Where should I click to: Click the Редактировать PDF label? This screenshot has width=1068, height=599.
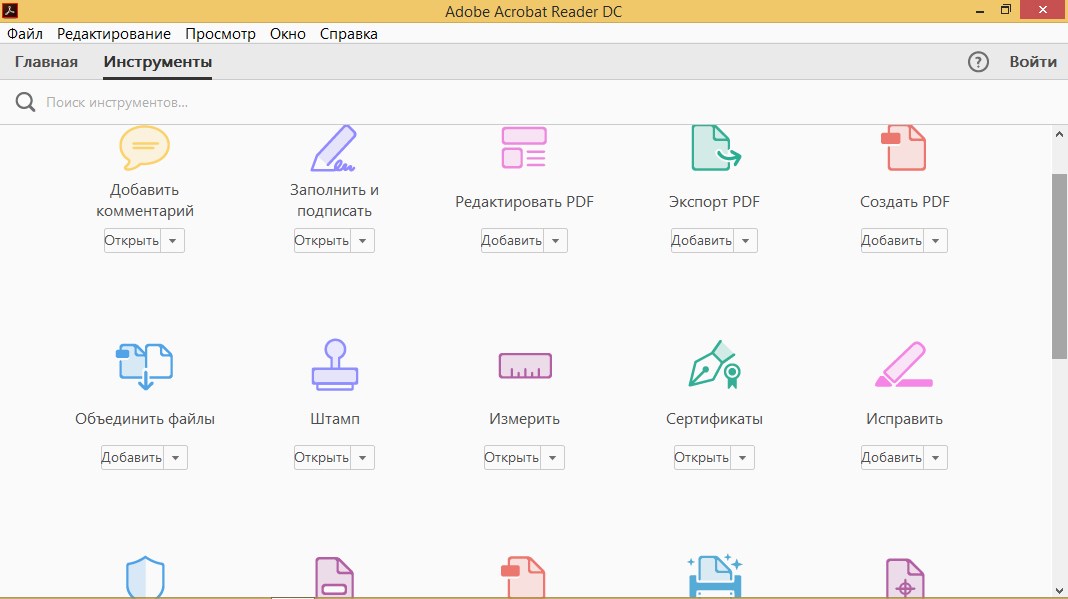tap(524, 202)
